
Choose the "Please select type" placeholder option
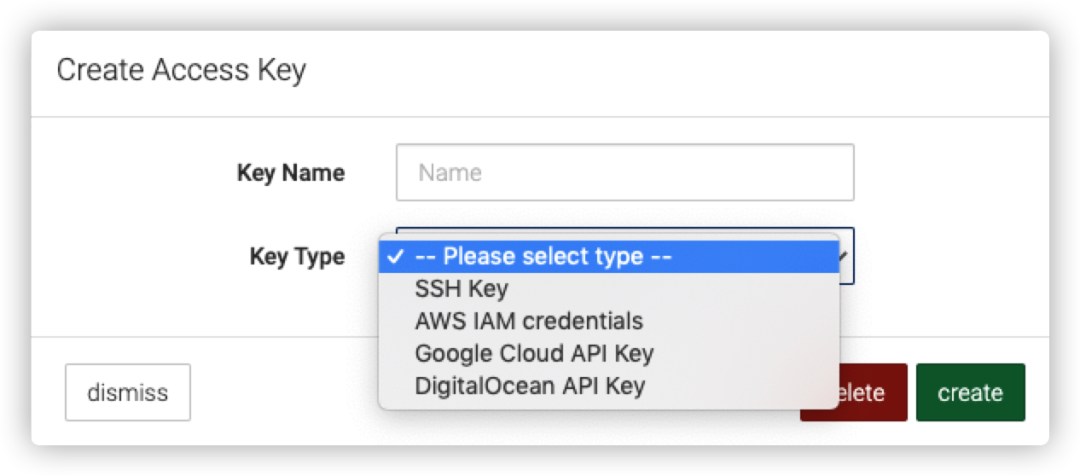542,257
